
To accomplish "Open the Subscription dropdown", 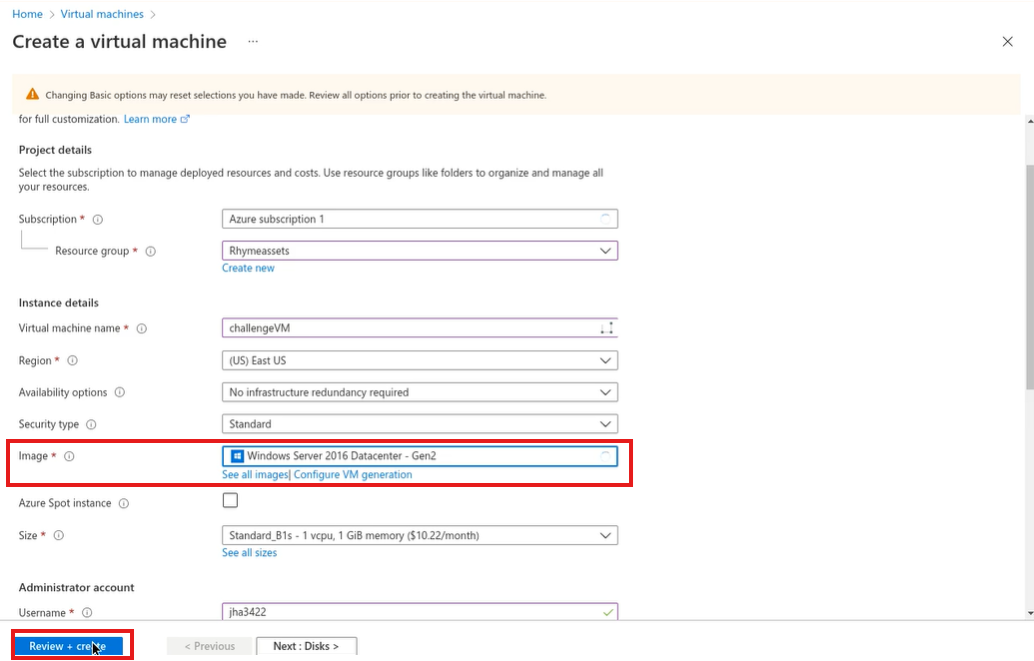I will pyautogui.click(x=420, y=219).
